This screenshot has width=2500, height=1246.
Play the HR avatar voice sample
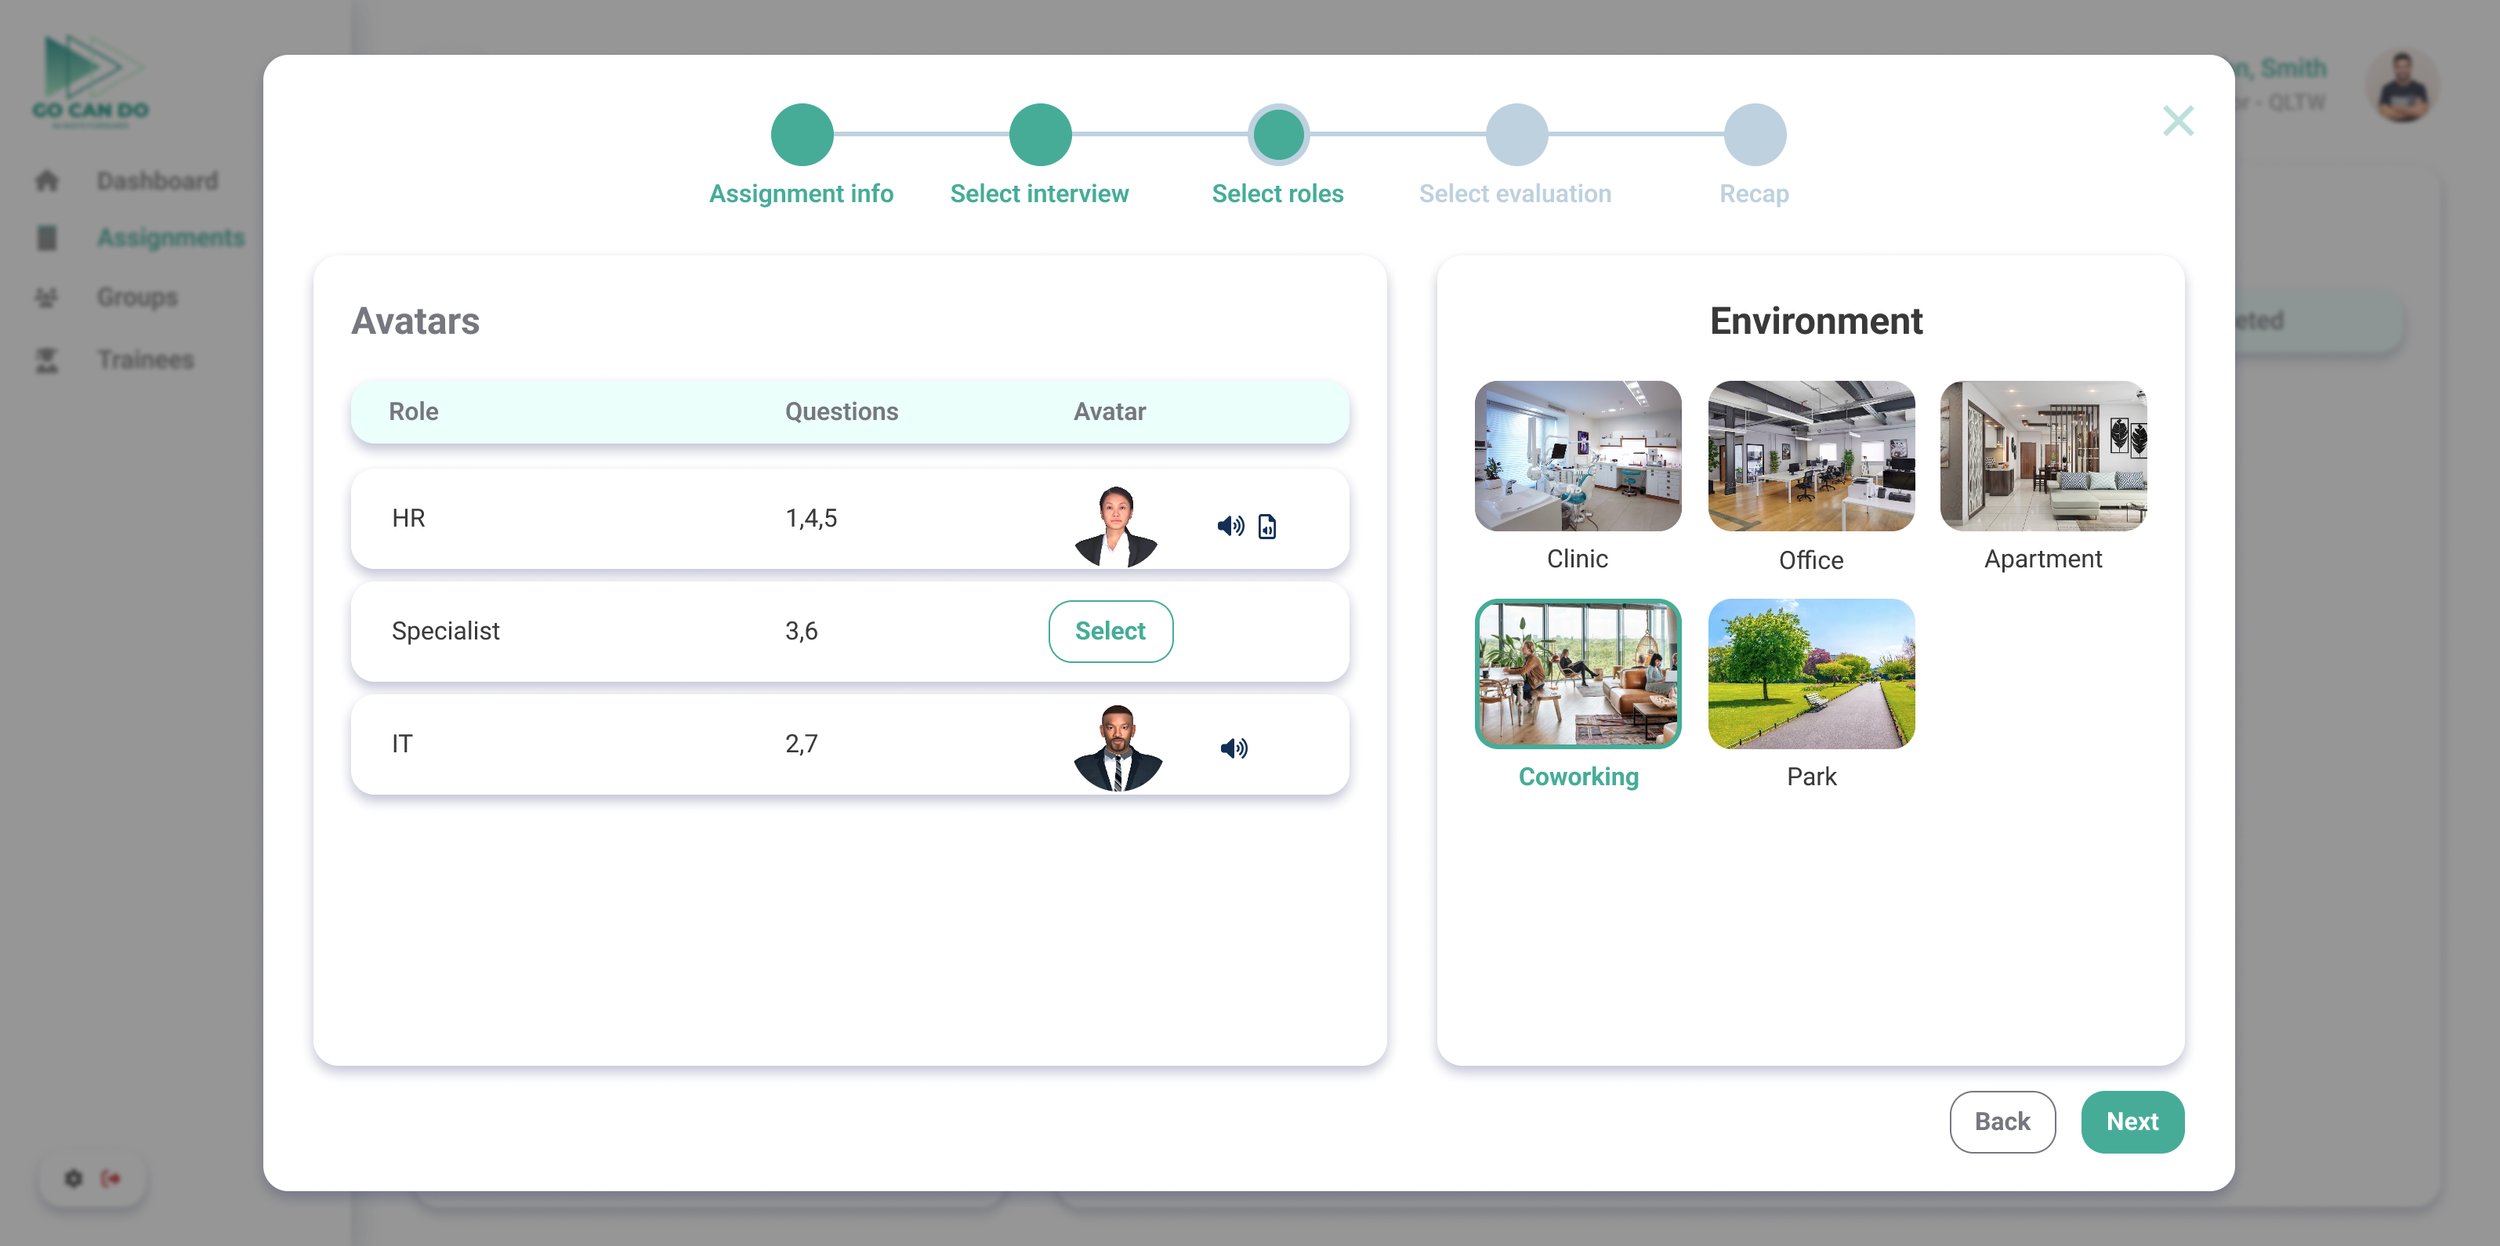coord(1230,526)
